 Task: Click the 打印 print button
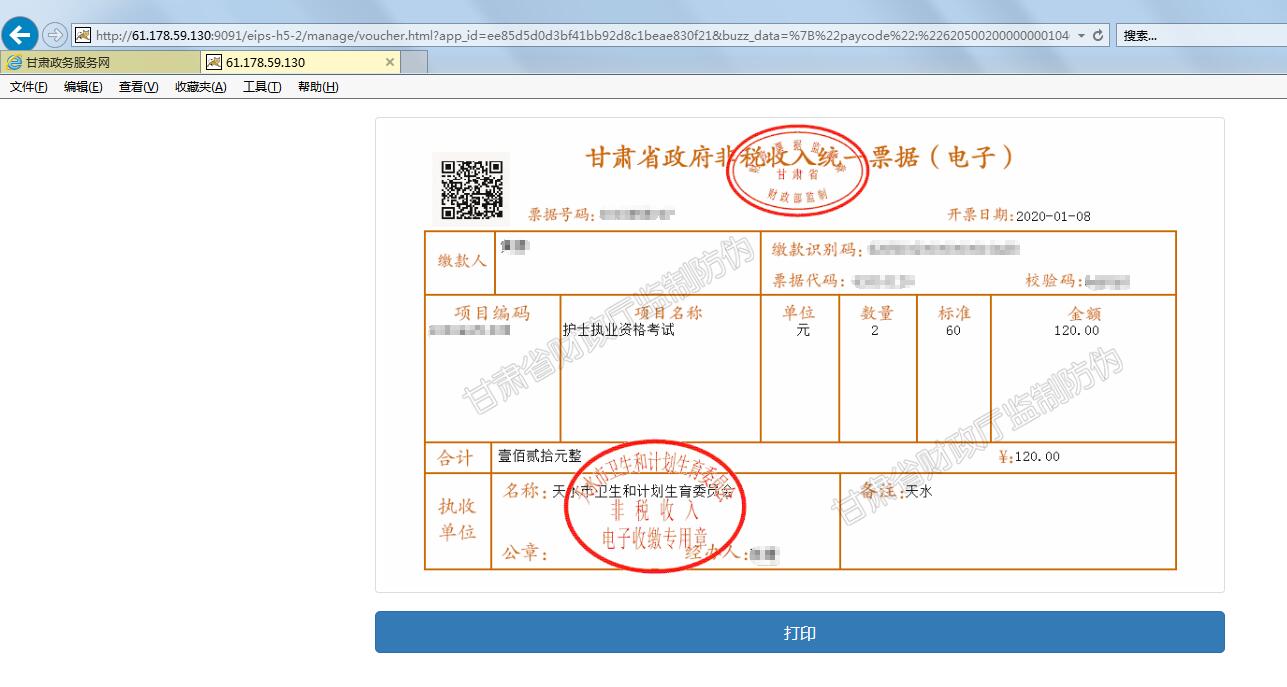point(799,632)
